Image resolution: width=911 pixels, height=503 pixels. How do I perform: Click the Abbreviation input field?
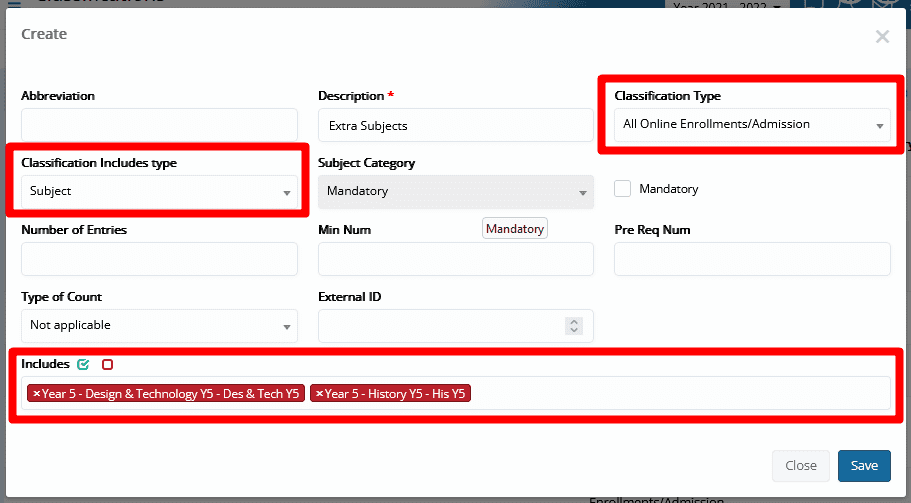159,125
